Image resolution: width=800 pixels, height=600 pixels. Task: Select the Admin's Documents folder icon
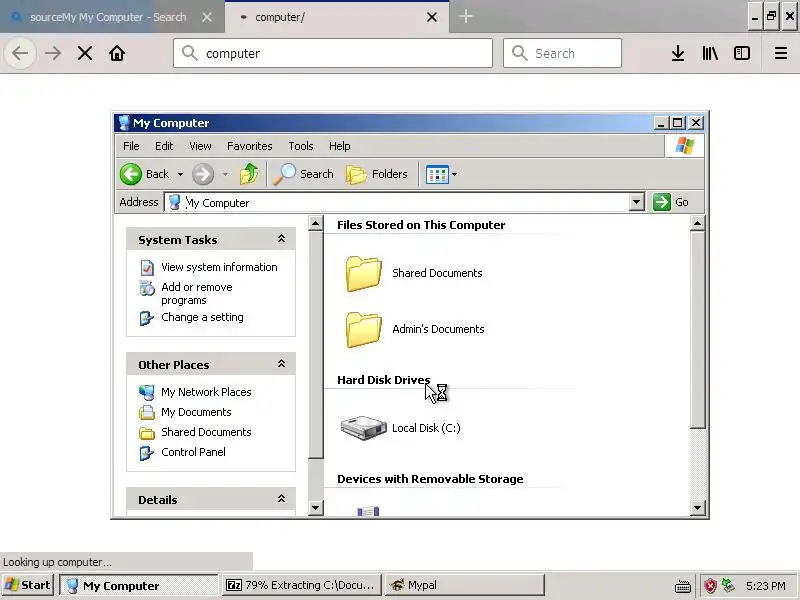point(363,330)
